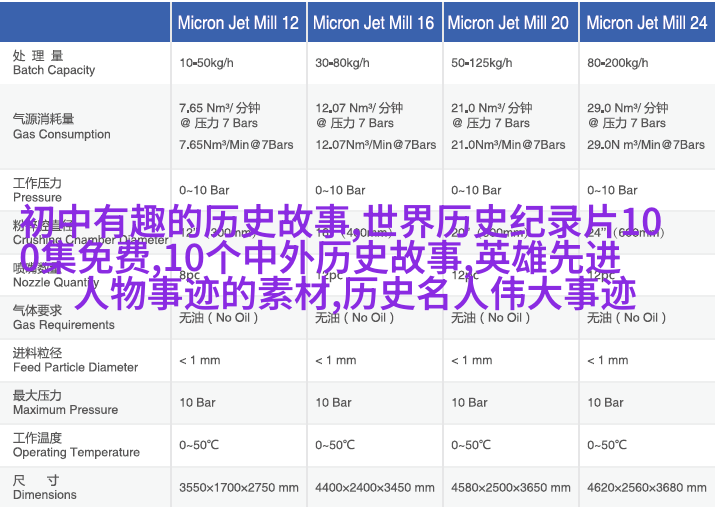Select the Micron Jet Mill 12 column header
The height and width of the screenshot is (507, 722).
click(239, 23)
